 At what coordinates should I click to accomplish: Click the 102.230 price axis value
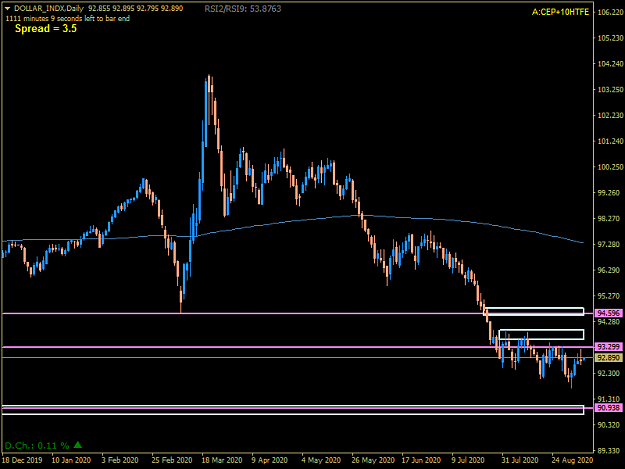(610, 115)
